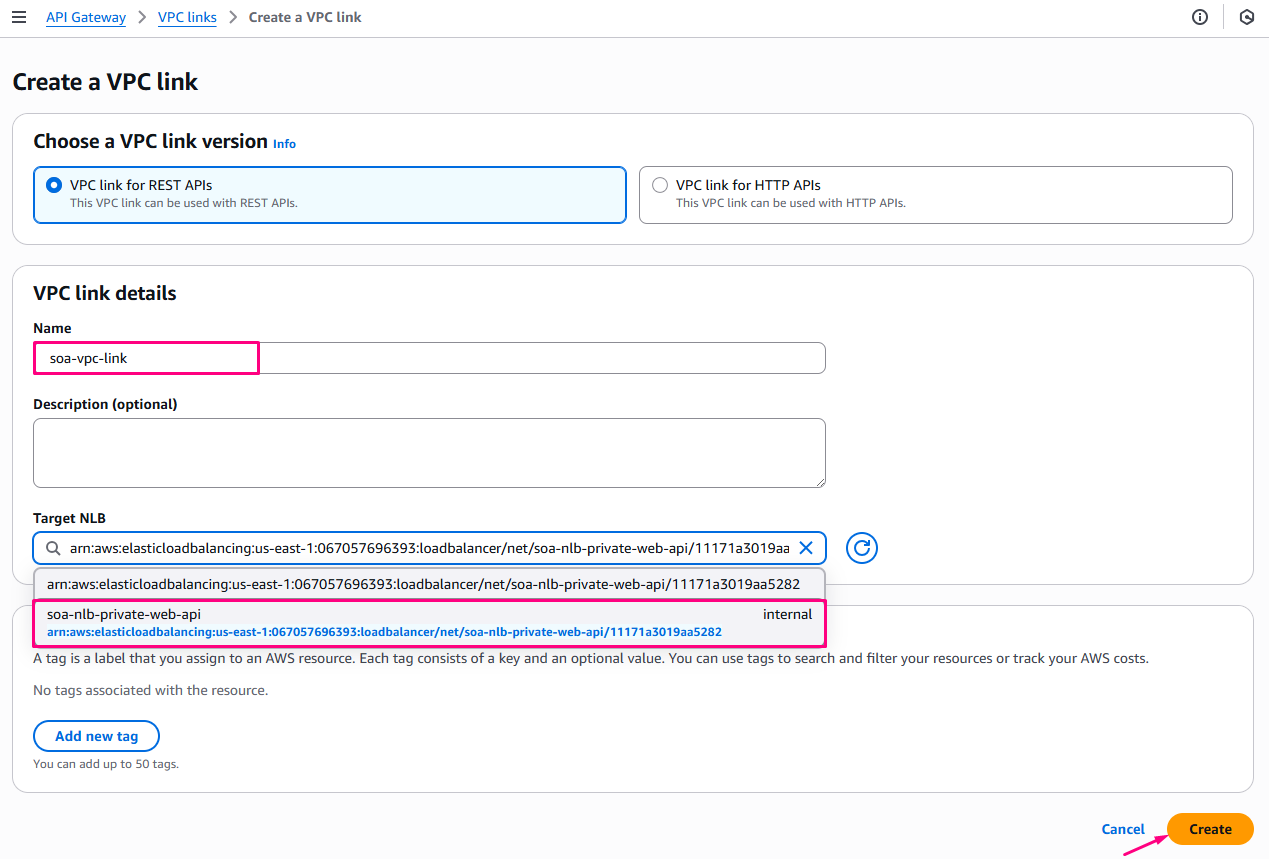Click the magnifier icon in Target NLB
This screenshot has height=859, width=1269.
click(53, 548)
